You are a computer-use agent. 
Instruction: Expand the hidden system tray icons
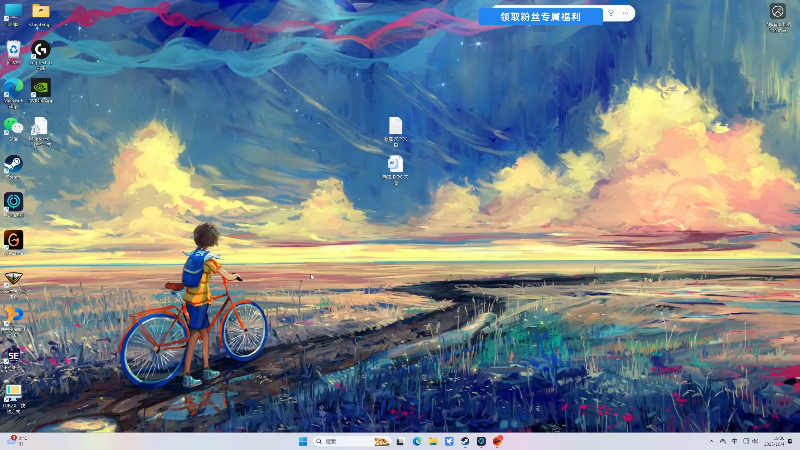coord(711,441)
